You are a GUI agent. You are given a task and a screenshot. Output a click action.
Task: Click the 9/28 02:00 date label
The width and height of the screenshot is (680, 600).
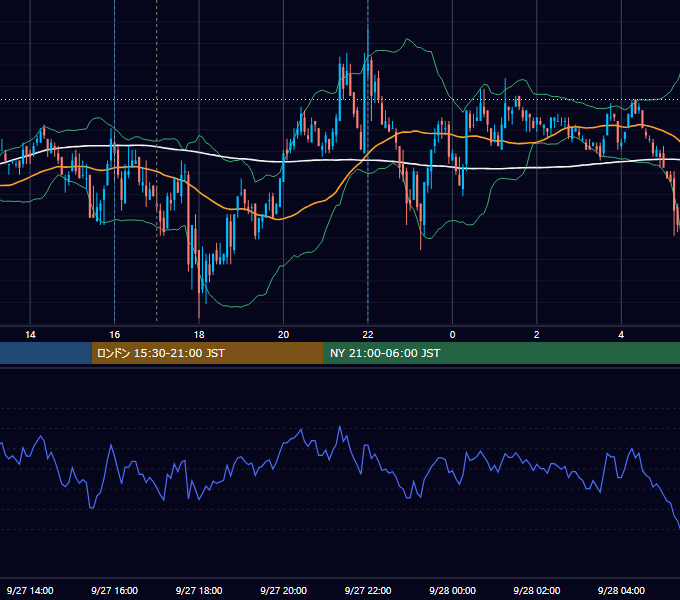536,590
